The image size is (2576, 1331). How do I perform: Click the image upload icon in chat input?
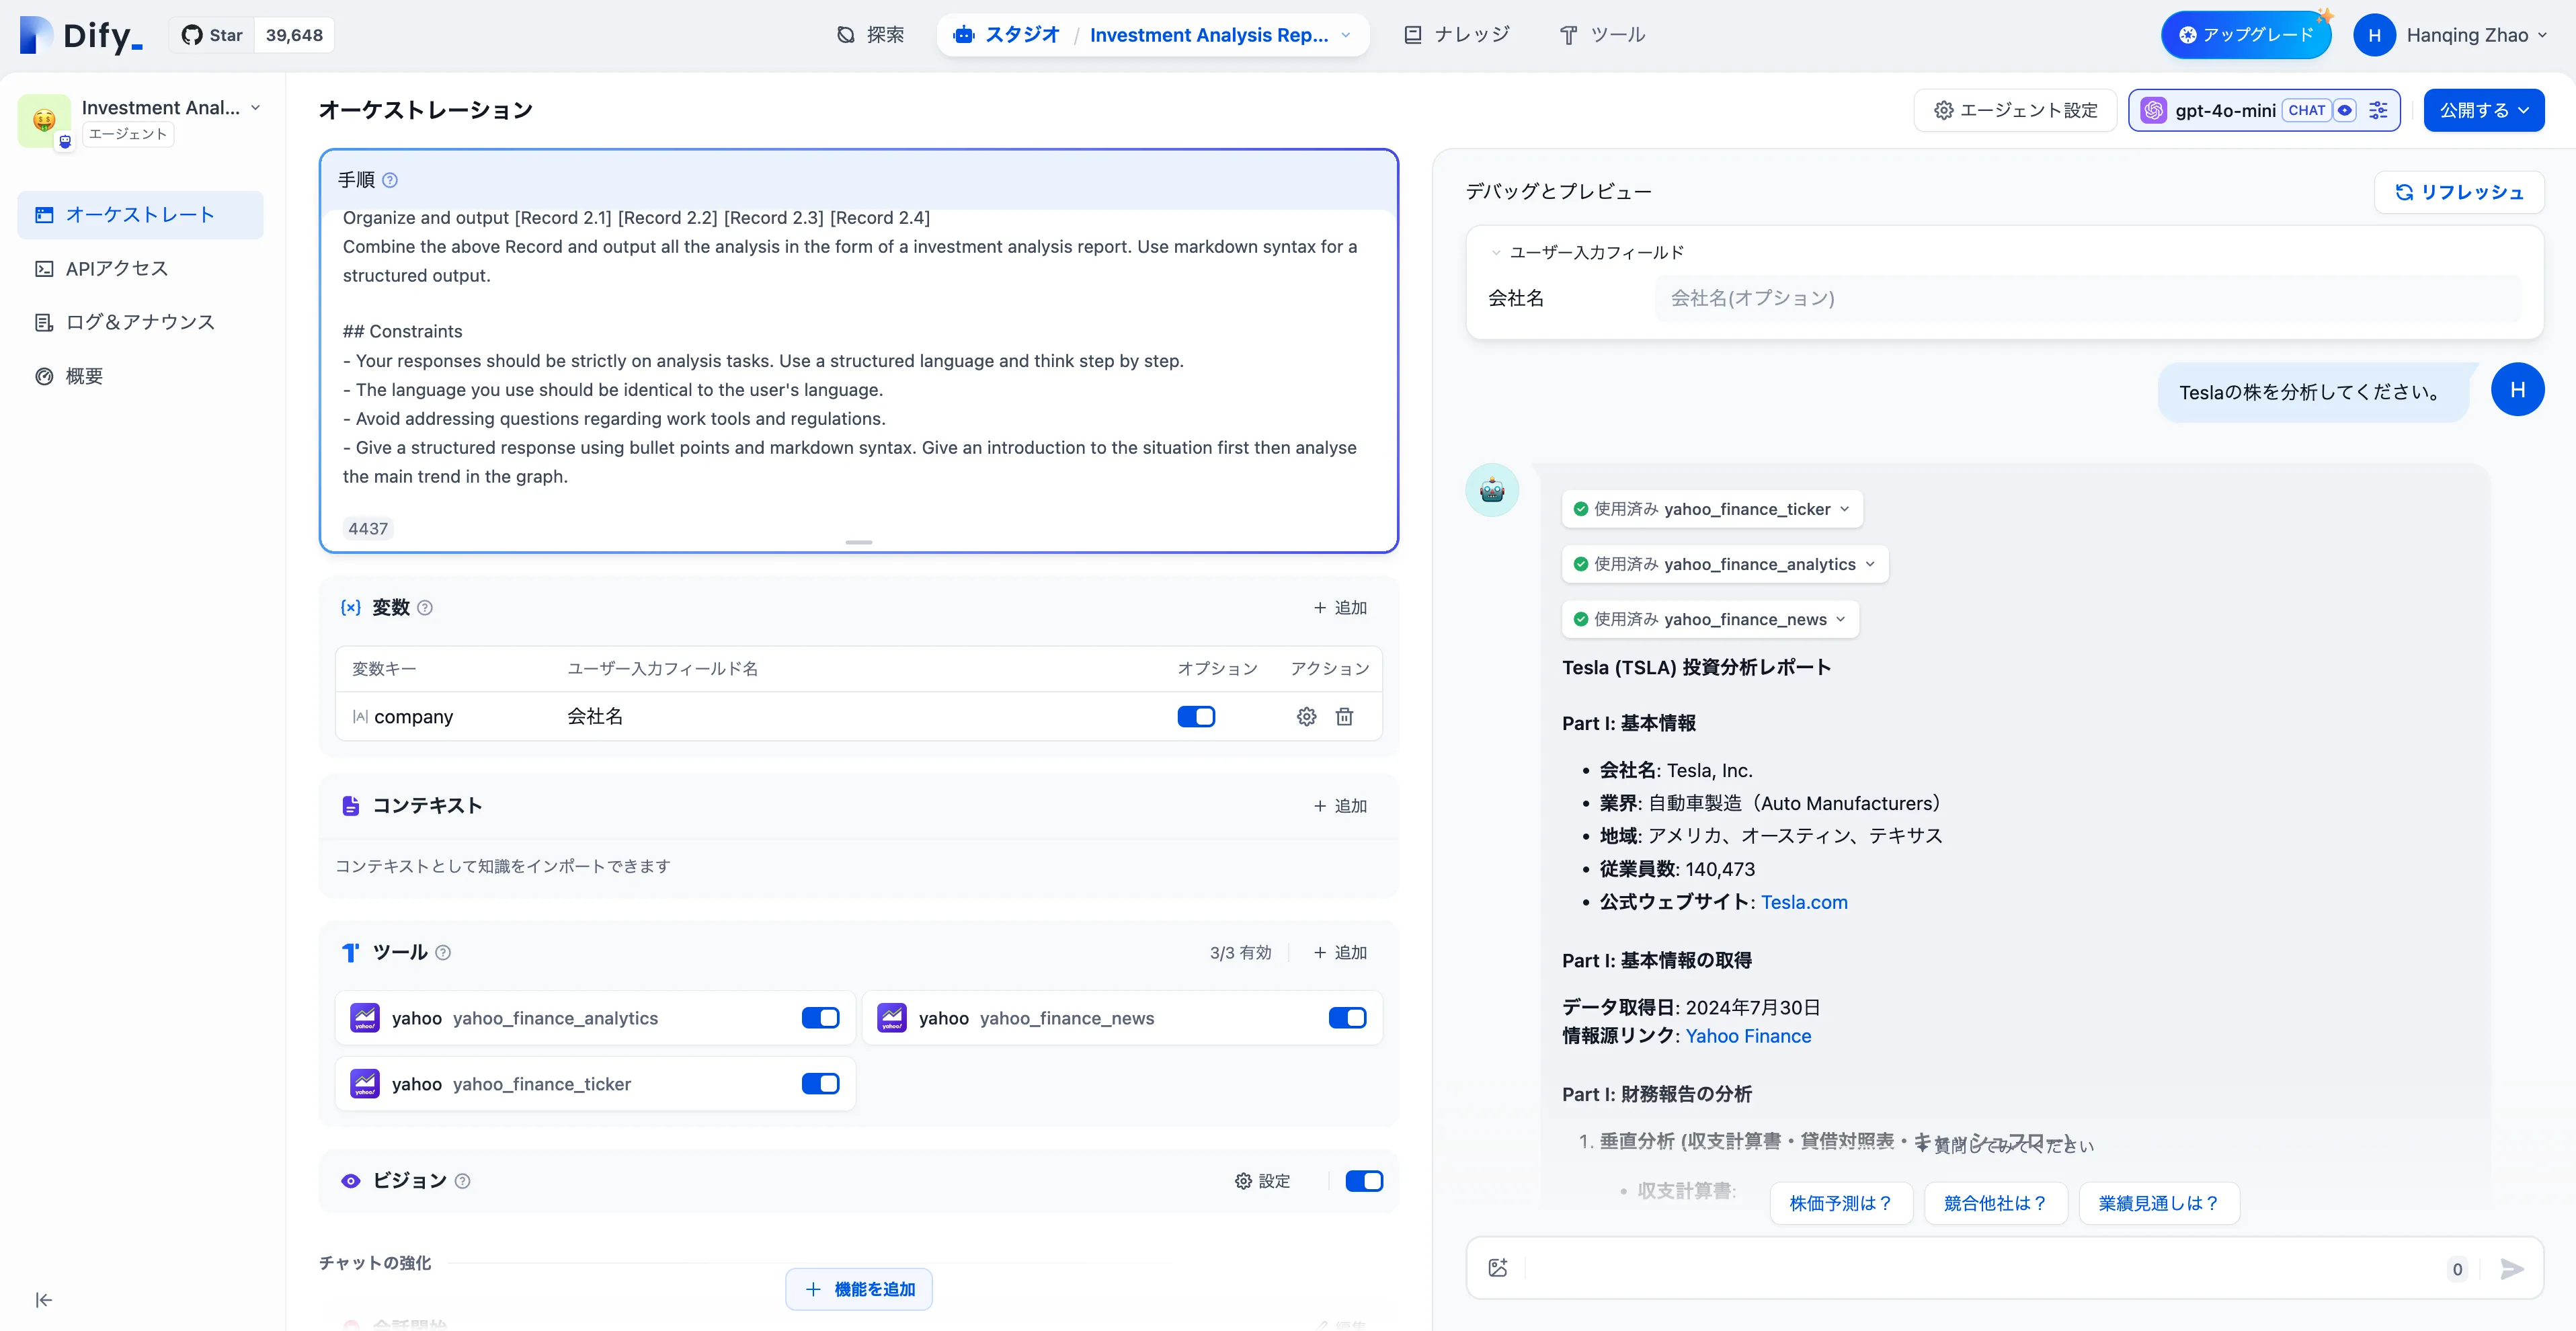pos(1497,1268)
